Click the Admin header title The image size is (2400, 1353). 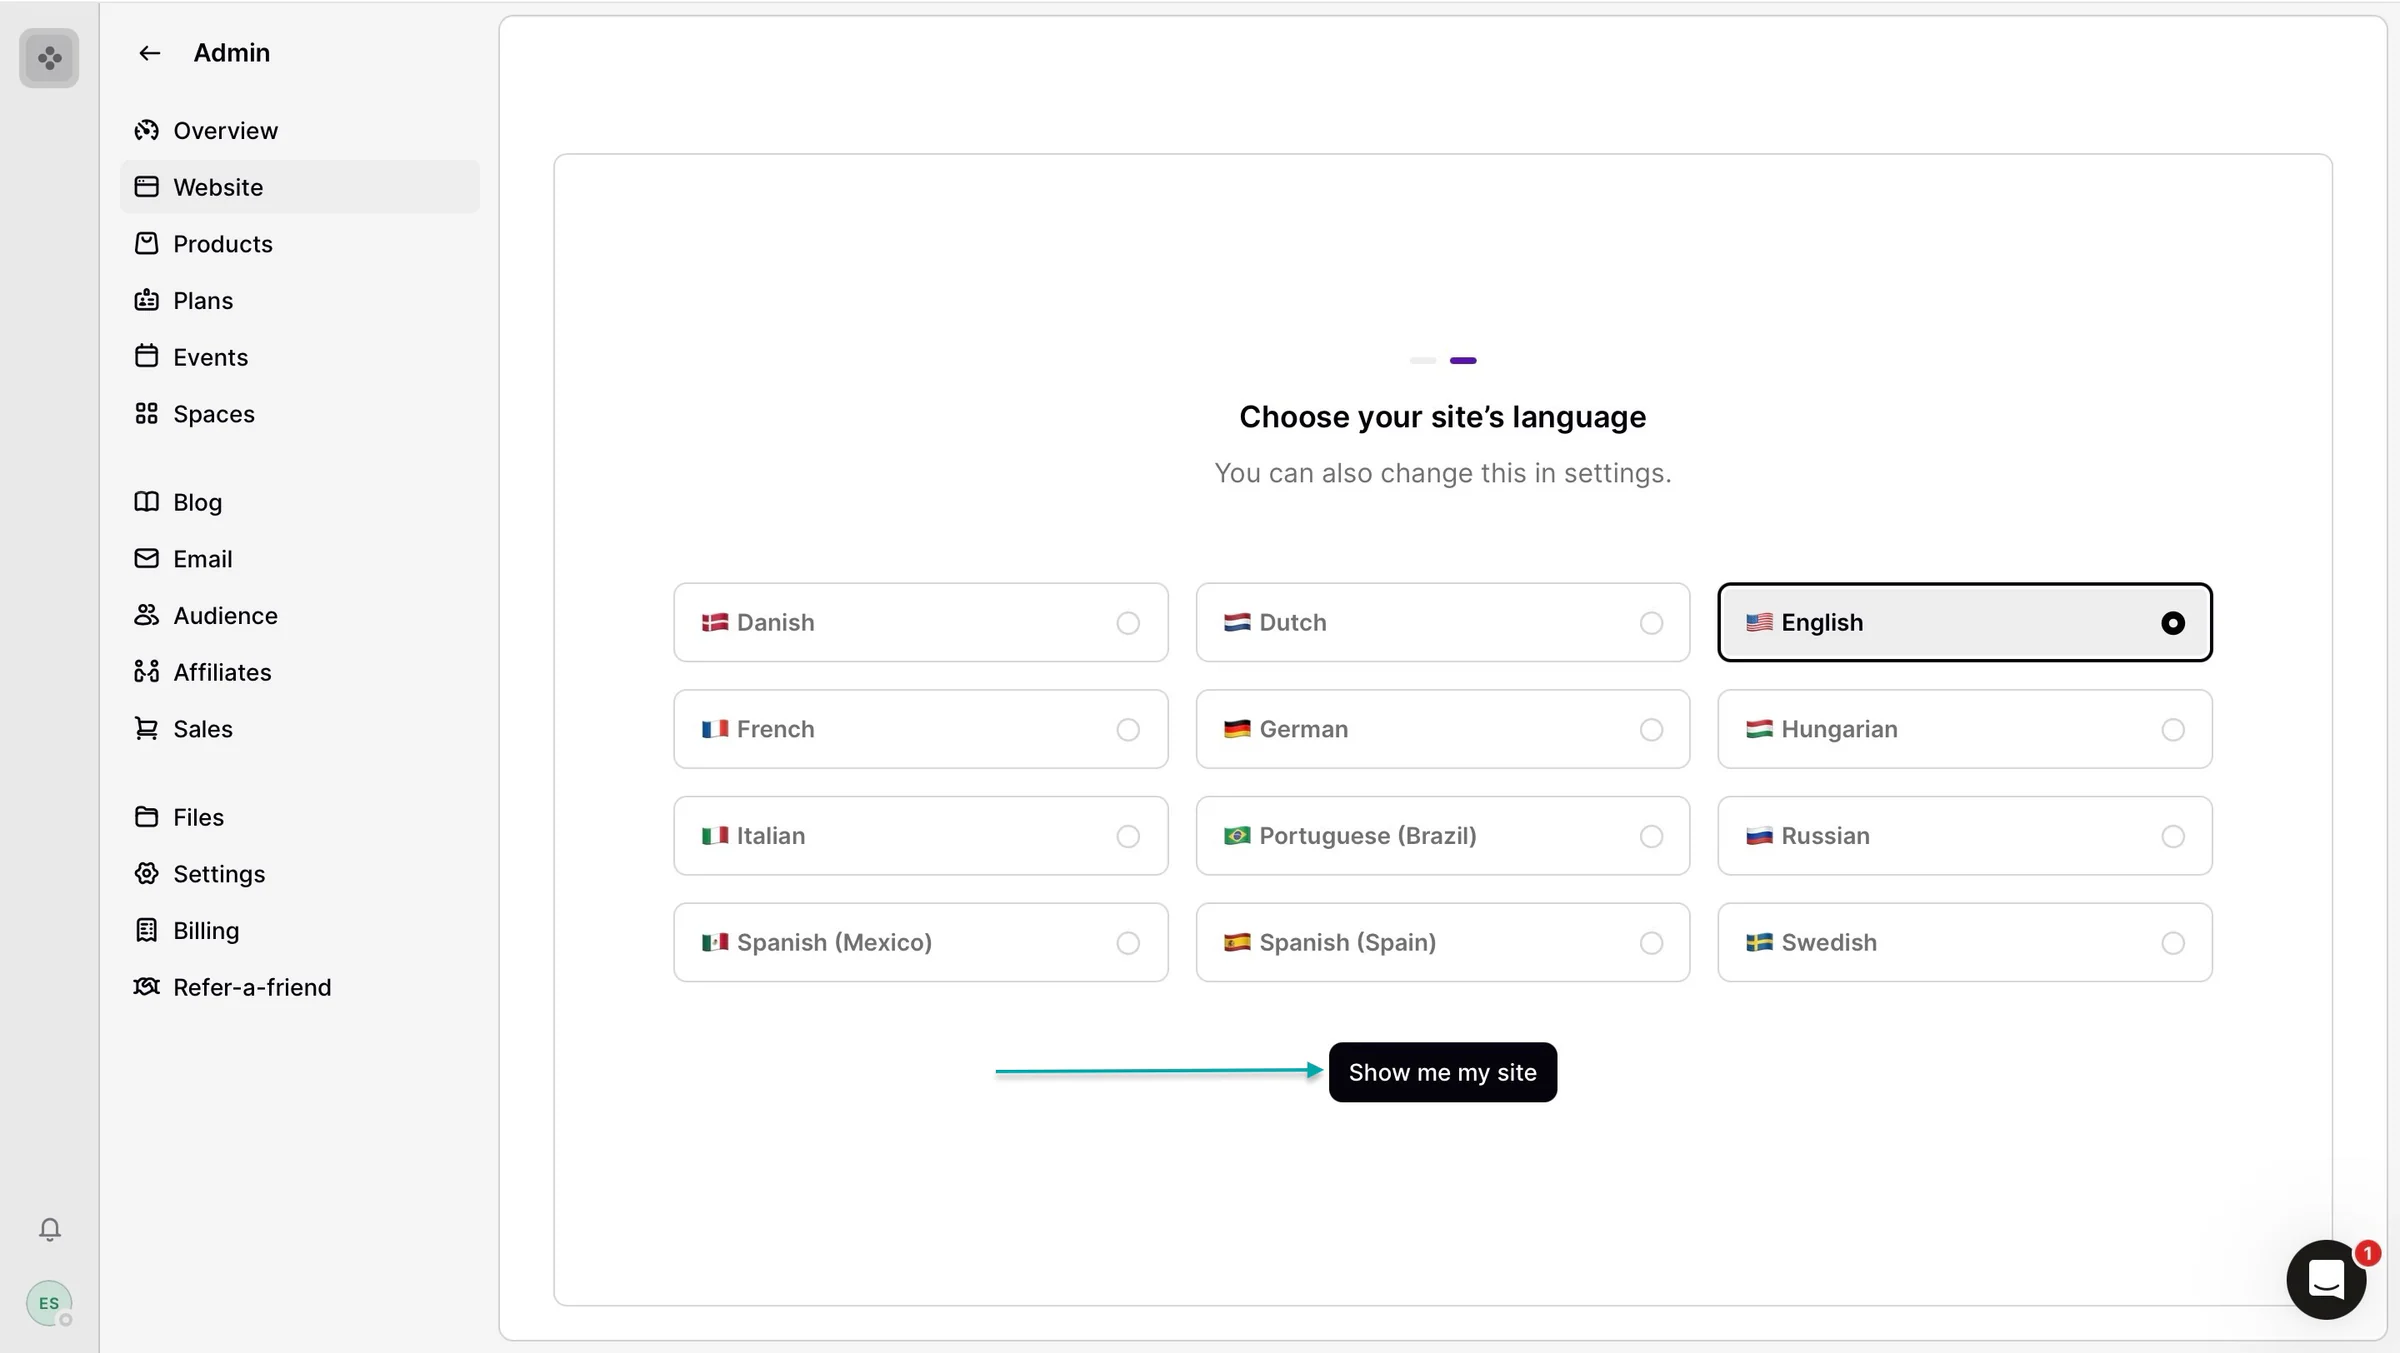231,53
